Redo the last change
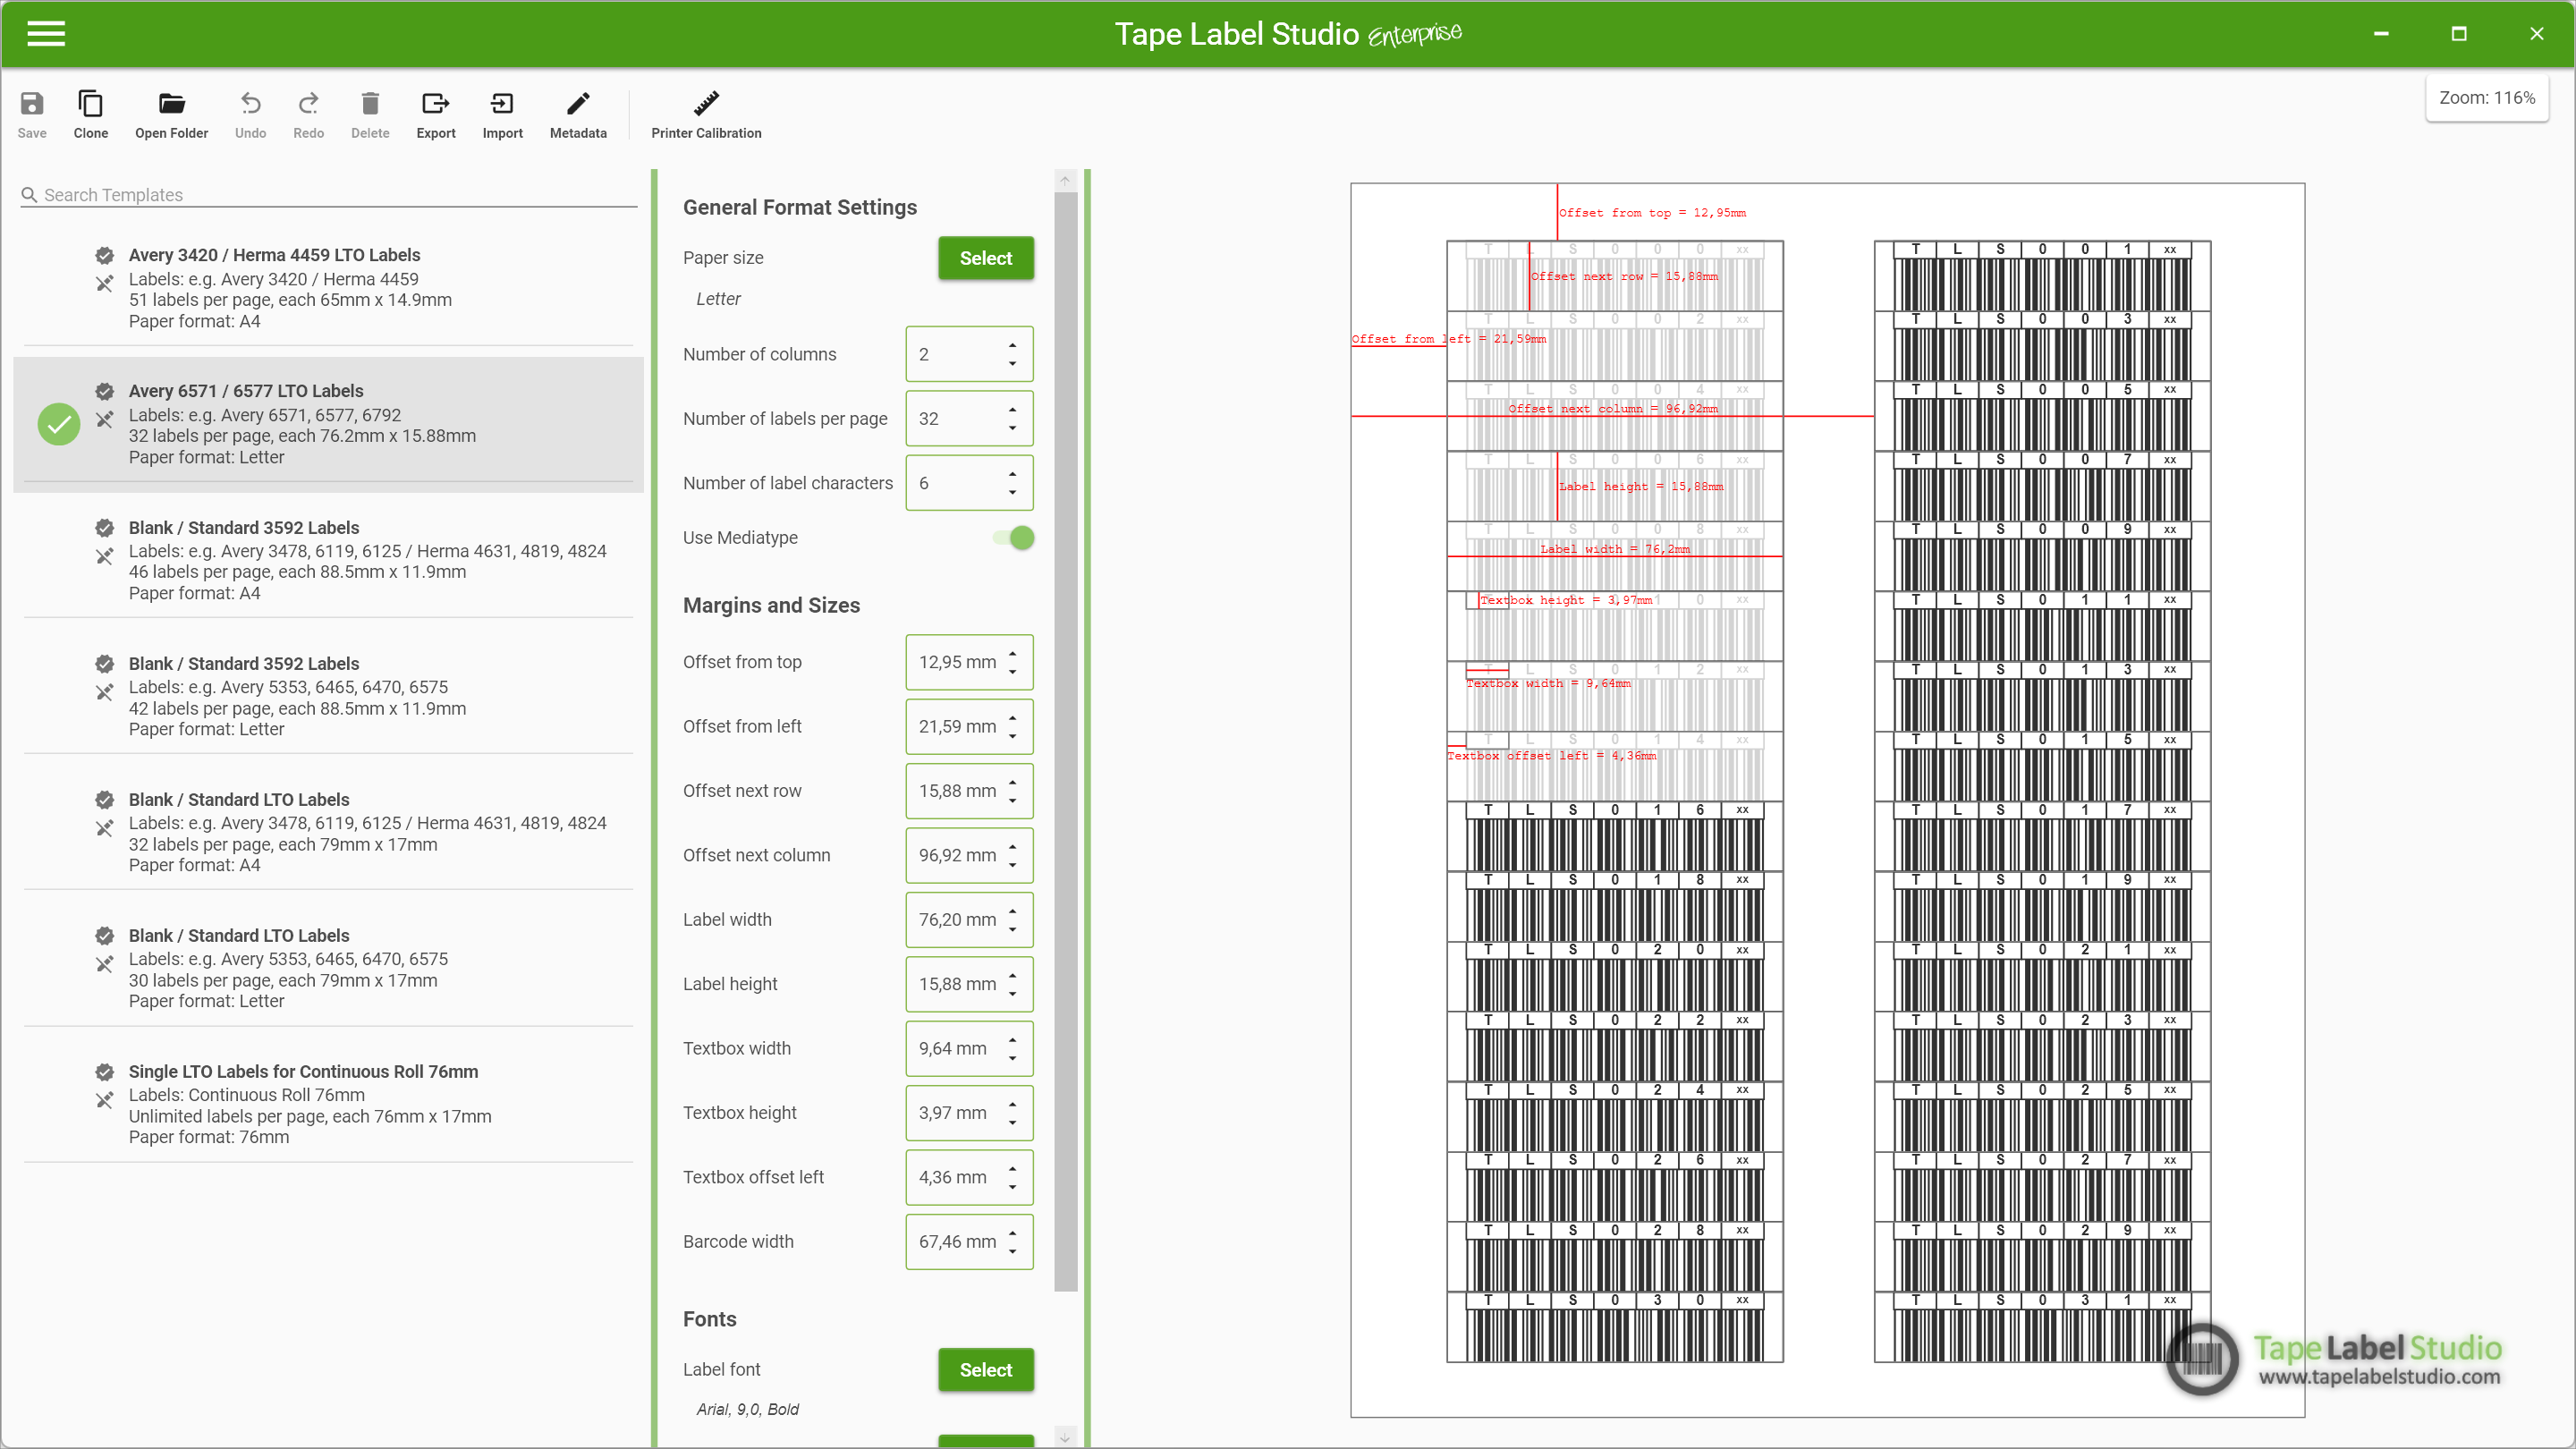This screenshot has height=1449, width=2576. coord(308,115)
